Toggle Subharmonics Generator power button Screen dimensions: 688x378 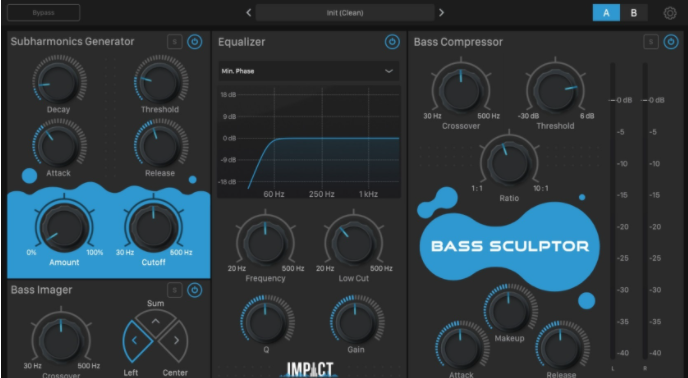point(195,42)
